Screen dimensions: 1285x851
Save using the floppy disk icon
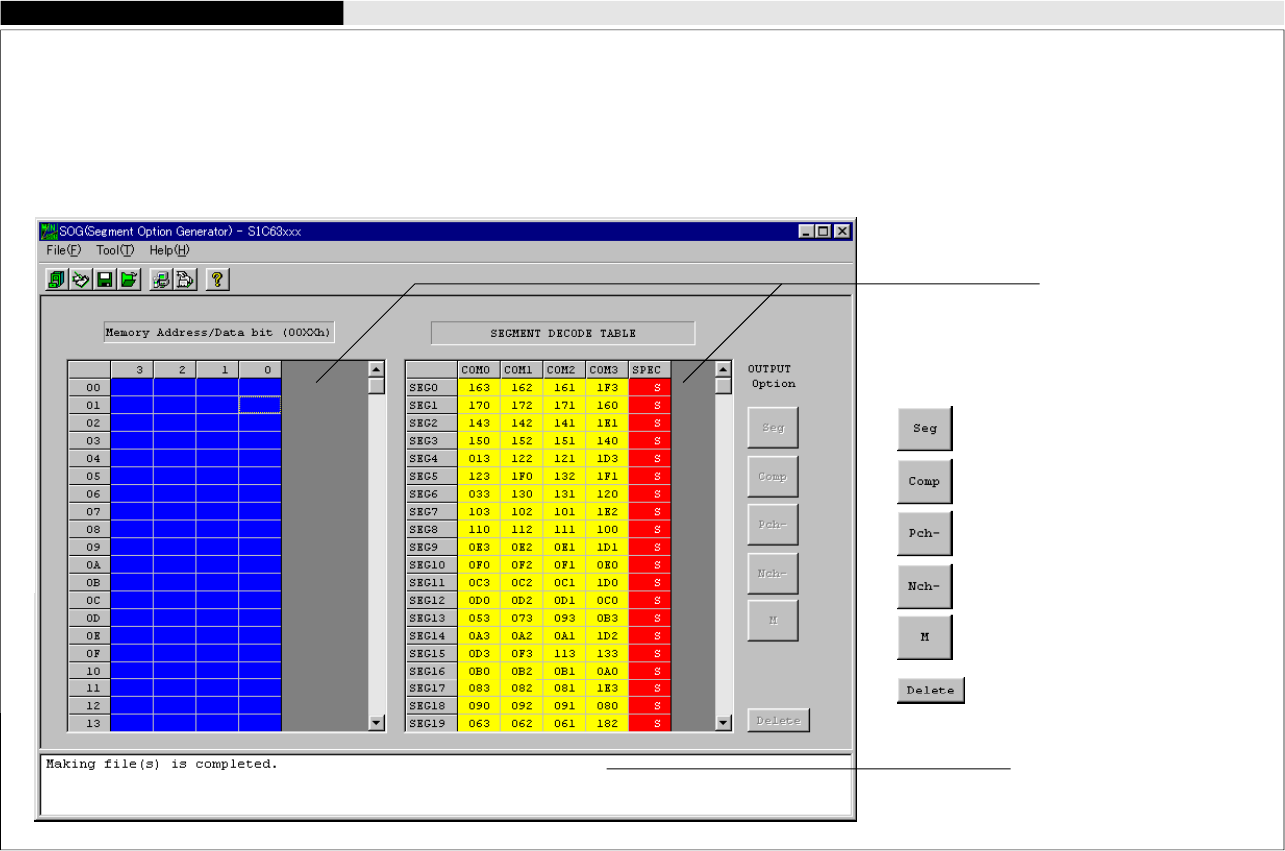105,280
